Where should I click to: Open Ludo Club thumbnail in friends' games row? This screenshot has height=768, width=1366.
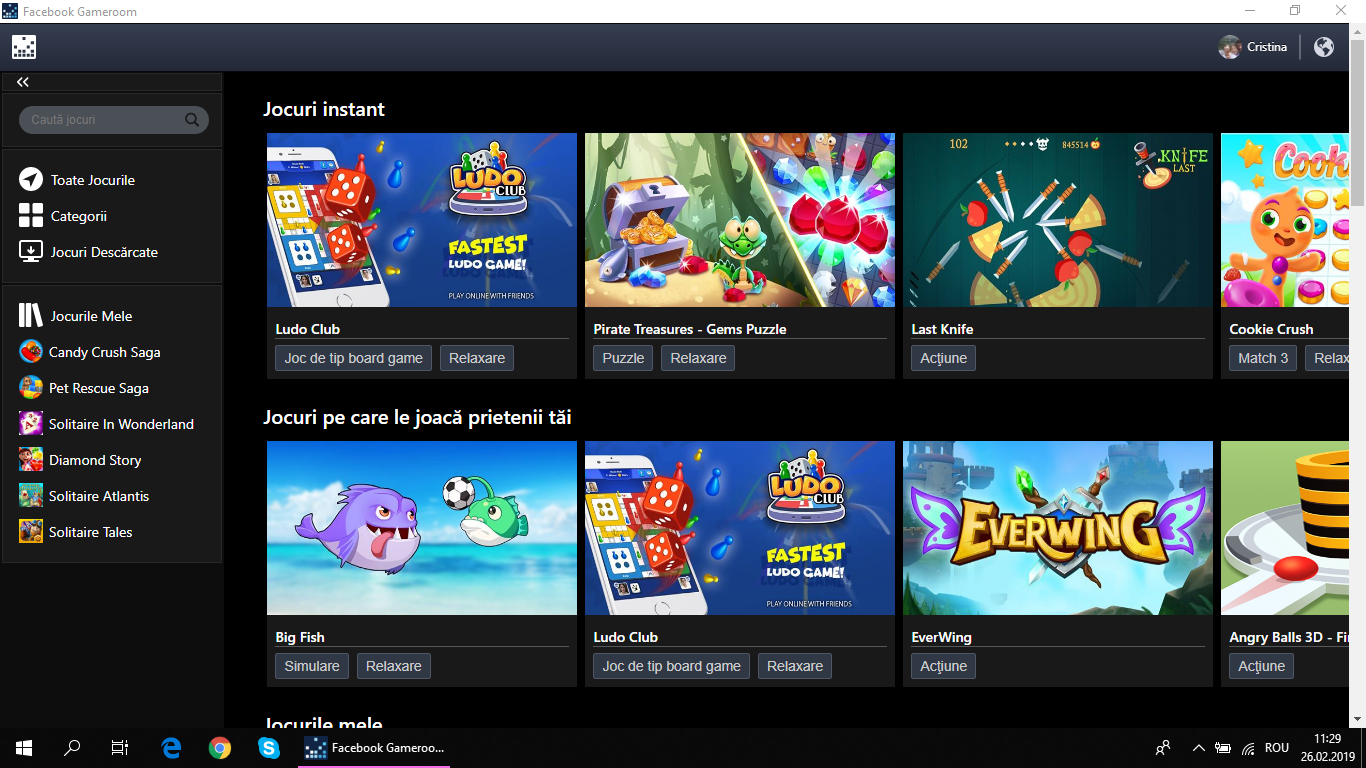pos(740,528)
